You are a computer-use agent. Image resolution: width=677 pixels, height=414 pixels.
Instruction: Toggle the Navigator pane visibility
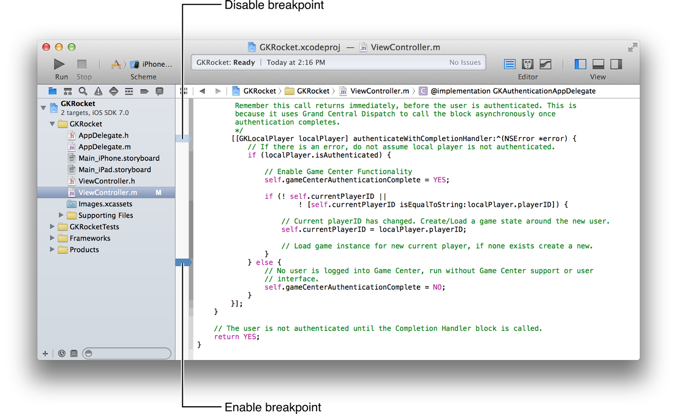(580, 64)
